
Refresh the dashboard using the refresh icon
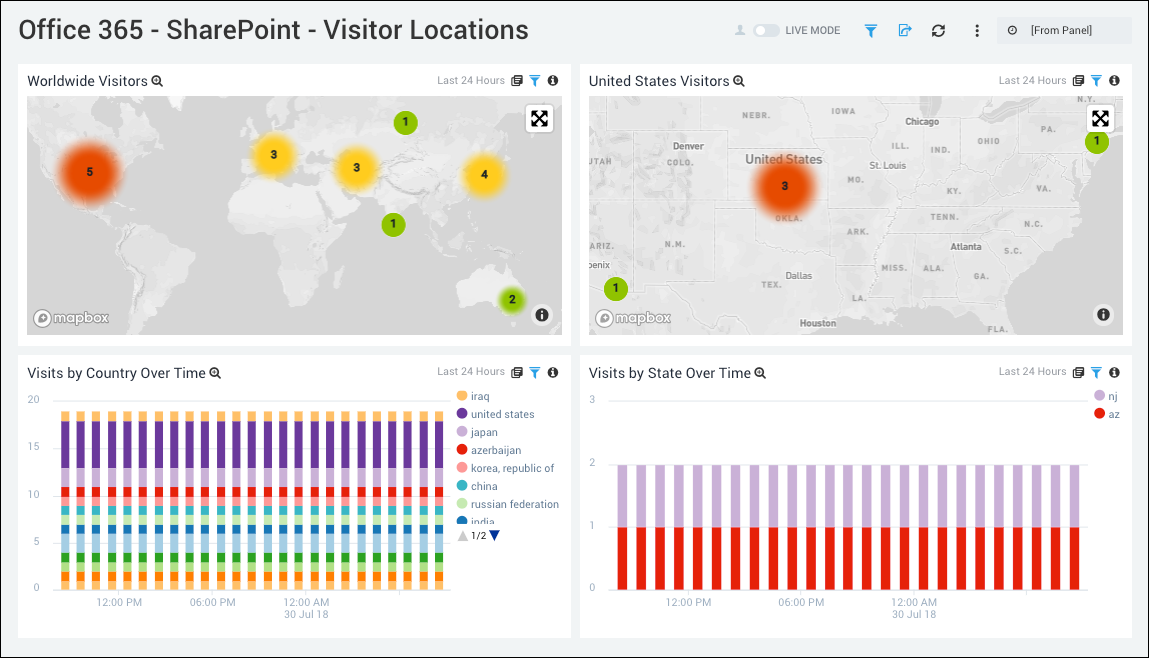tap(938, 30)
